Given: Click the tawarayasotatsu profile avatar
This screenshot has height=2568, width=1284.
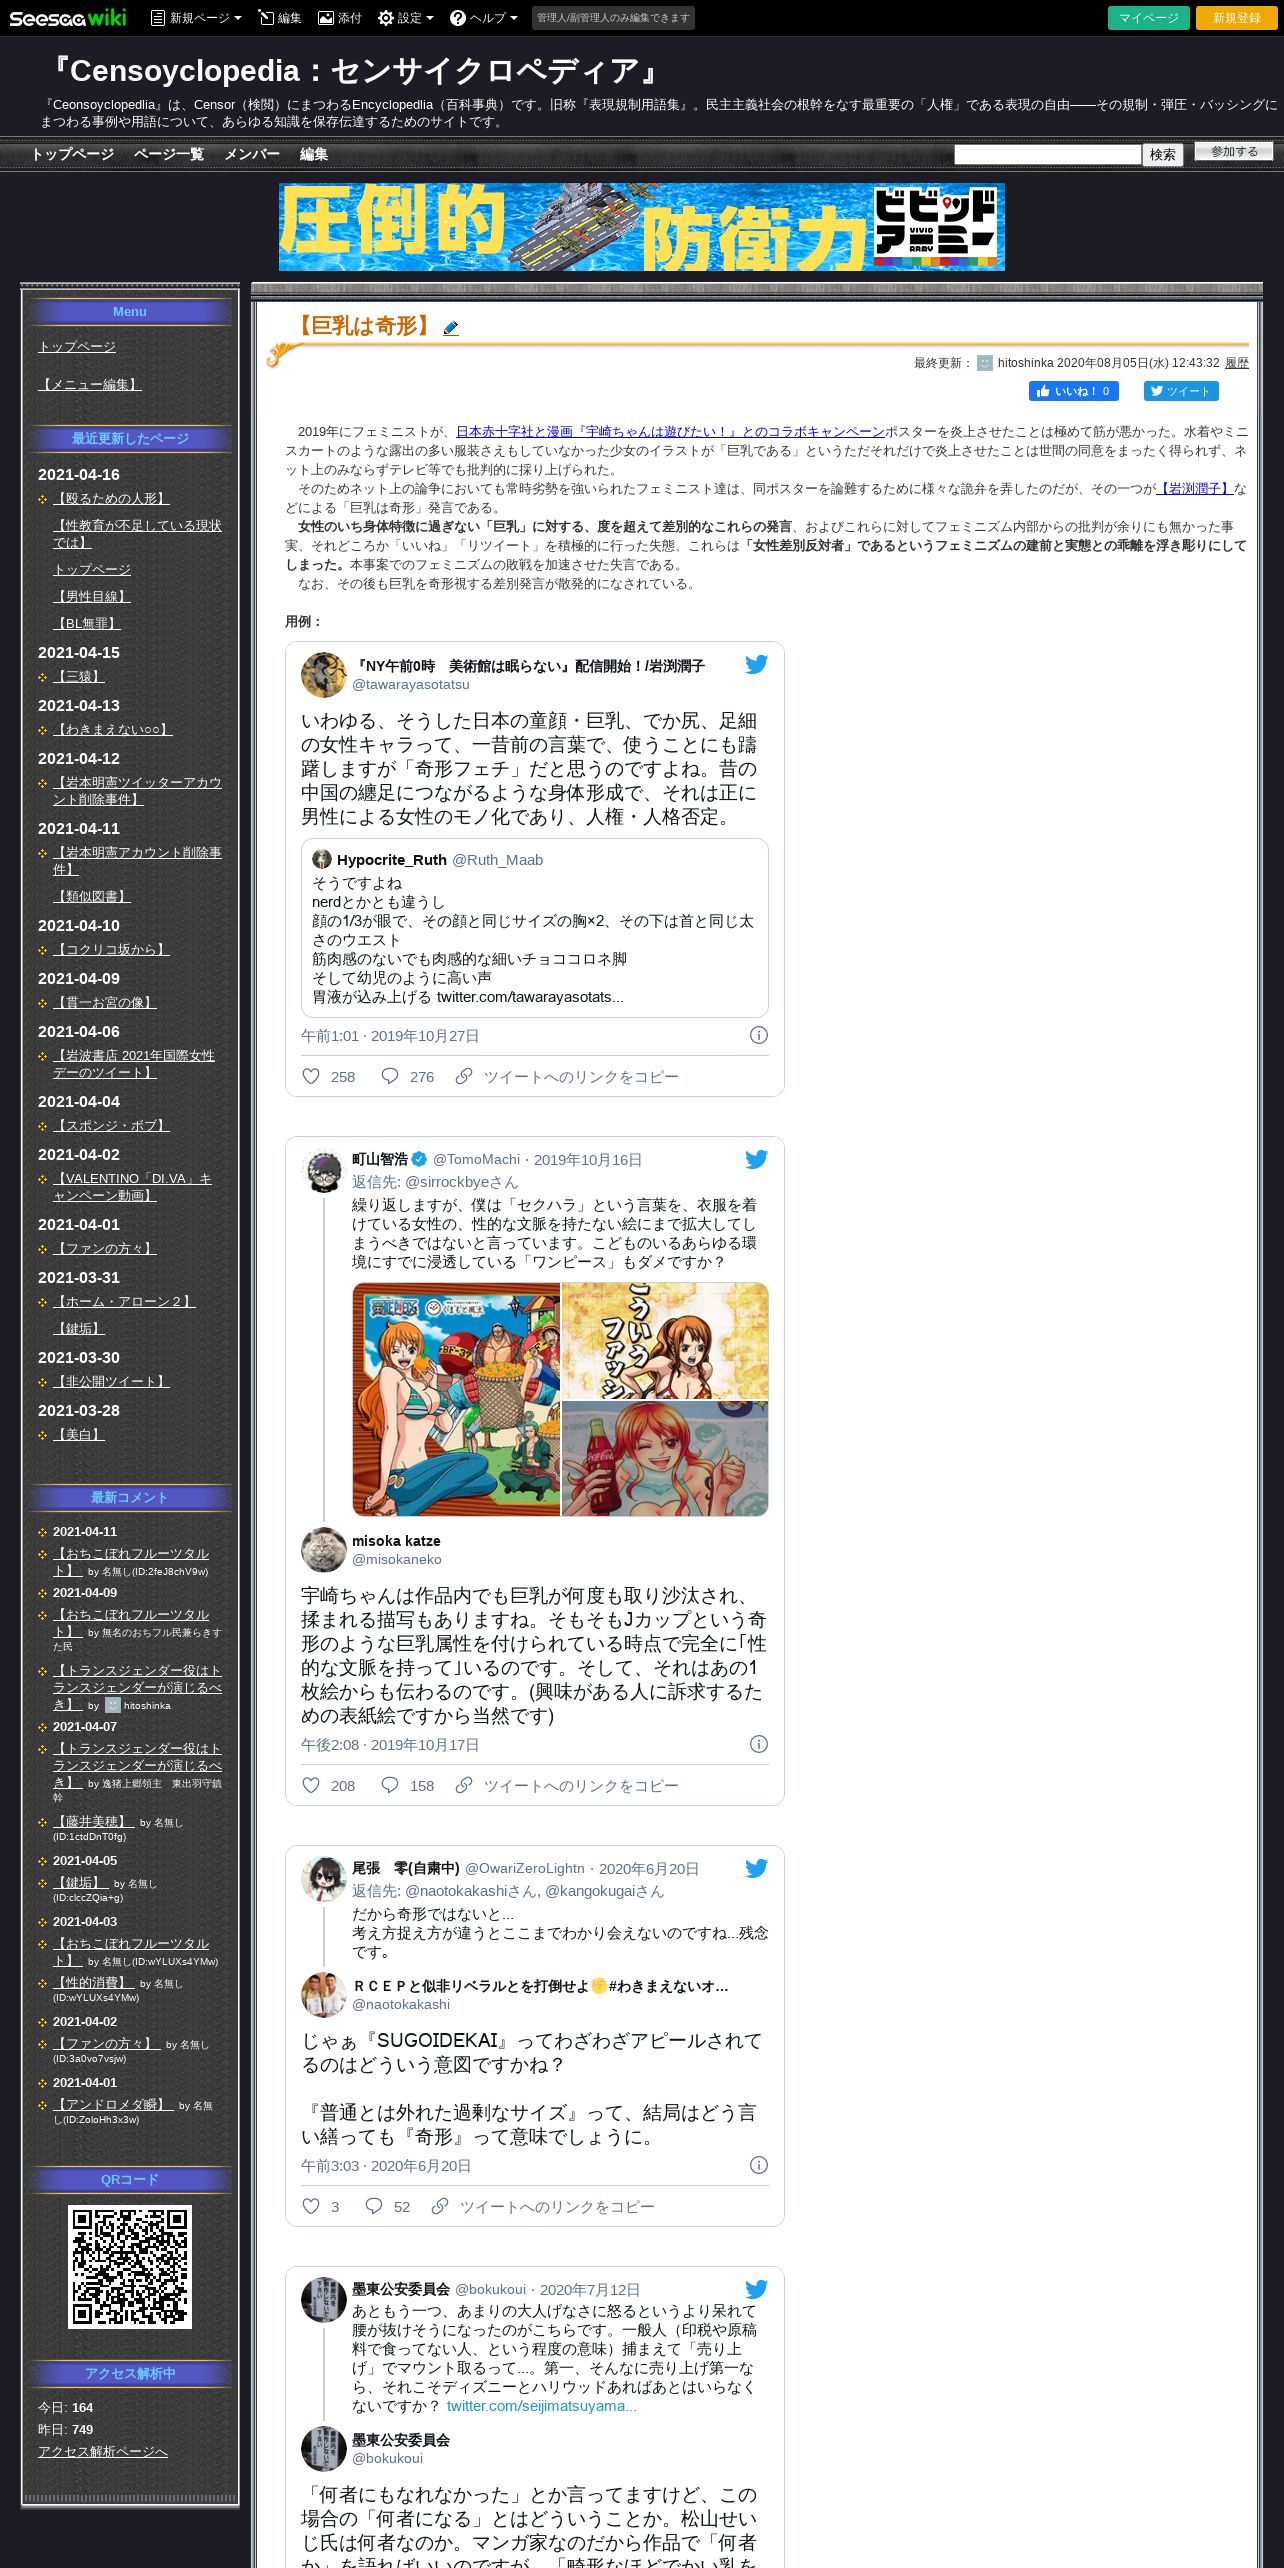Looking at the screenshot, I should (324, 675).
